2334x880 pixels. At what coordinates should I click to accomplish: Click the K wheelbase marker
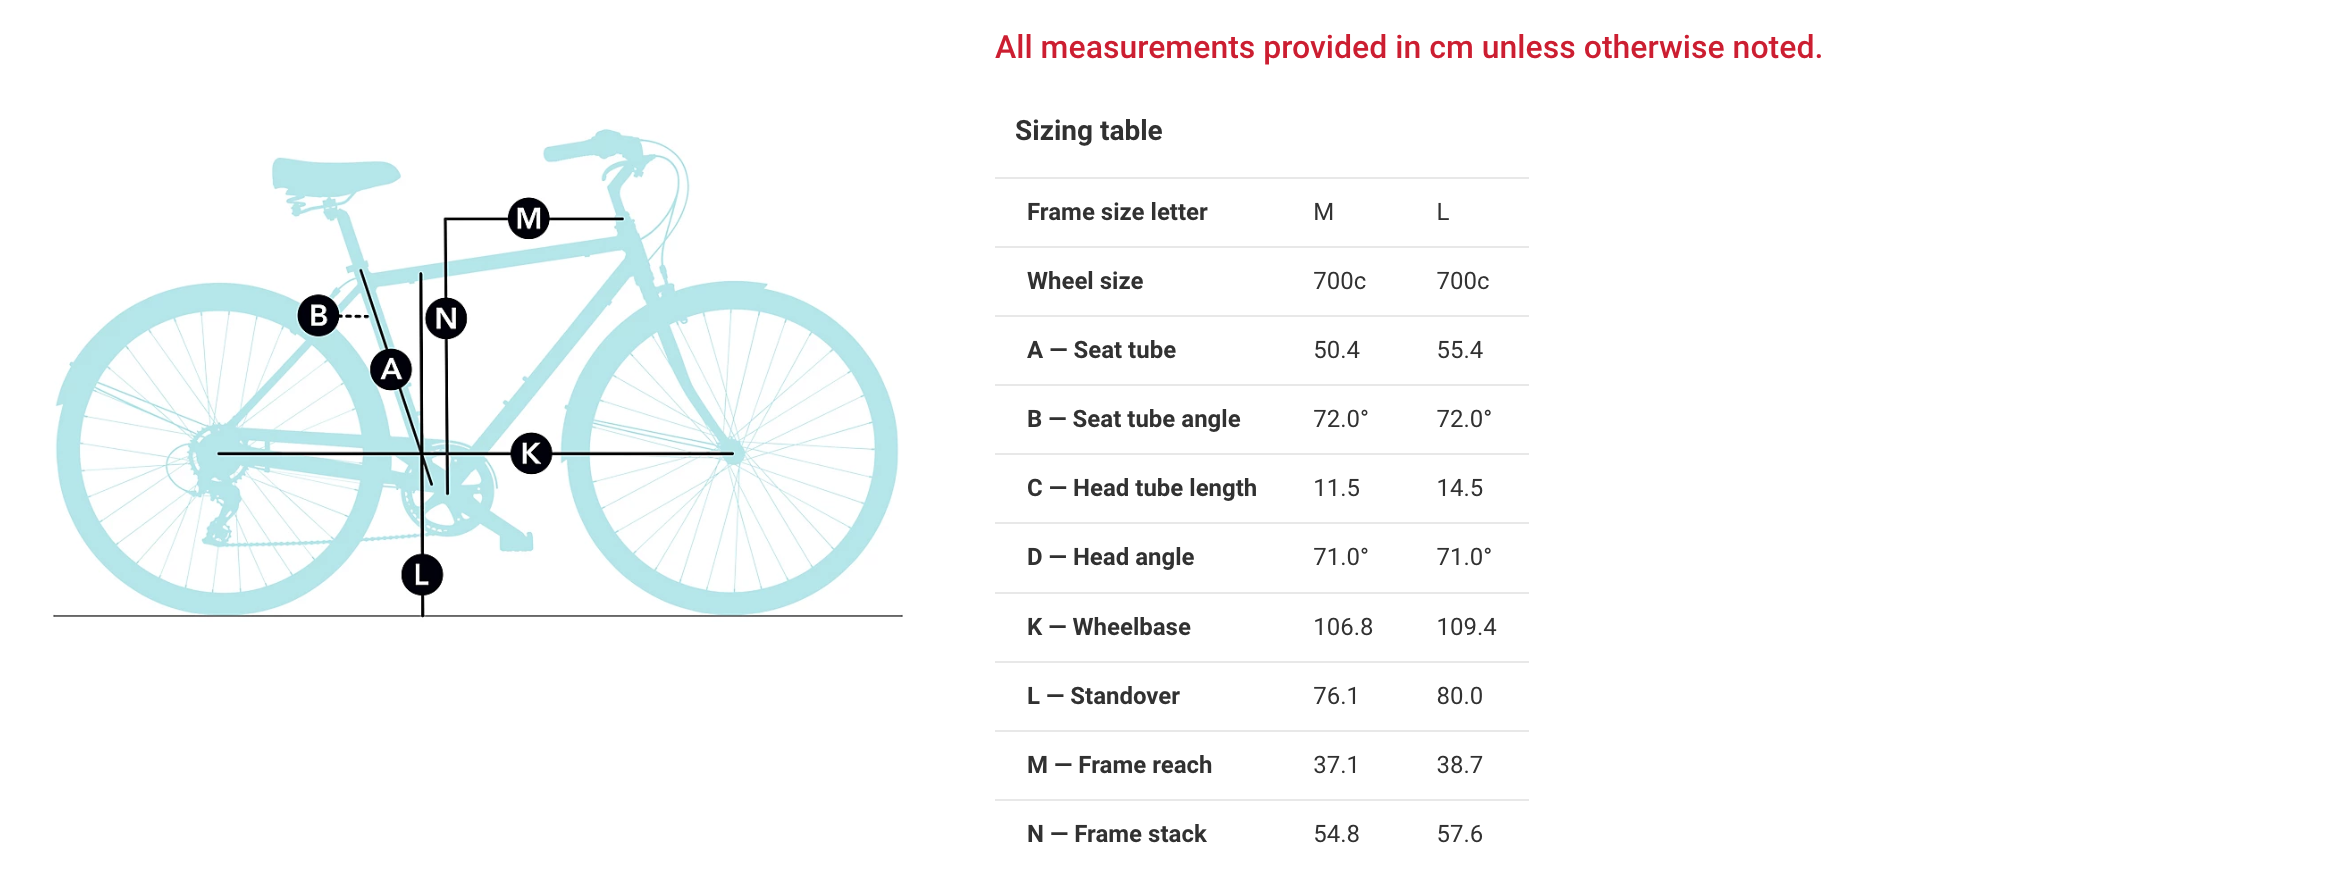(x=531, y=454)
